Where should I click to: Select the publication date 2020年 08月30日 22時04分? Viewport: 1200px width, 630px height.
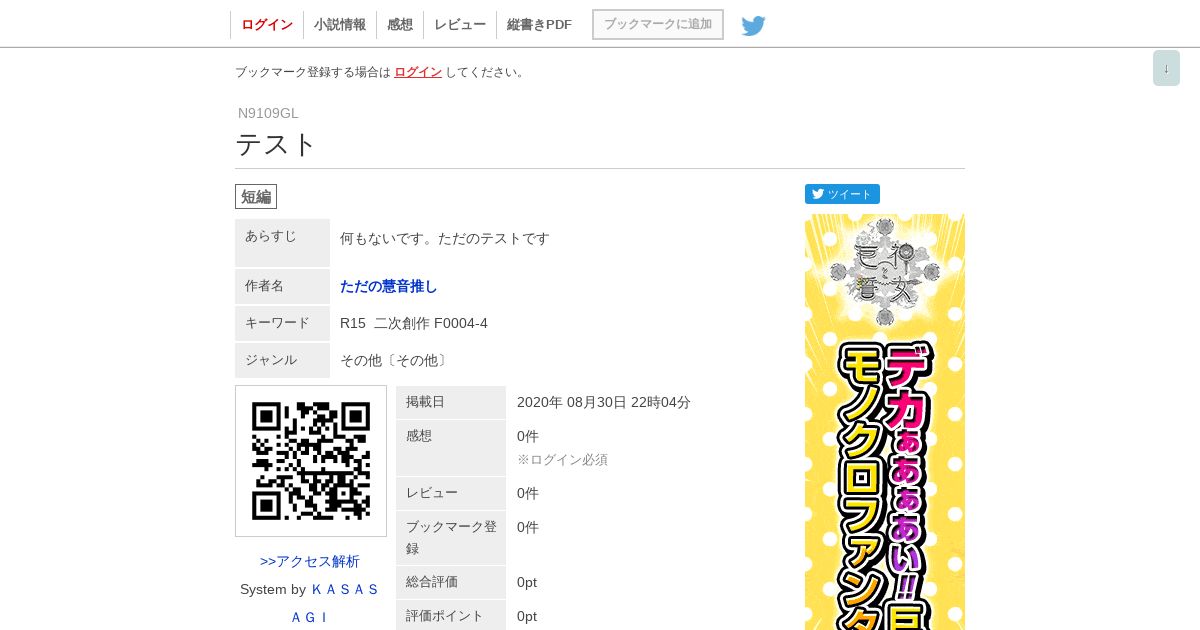(x=604, y=402)
